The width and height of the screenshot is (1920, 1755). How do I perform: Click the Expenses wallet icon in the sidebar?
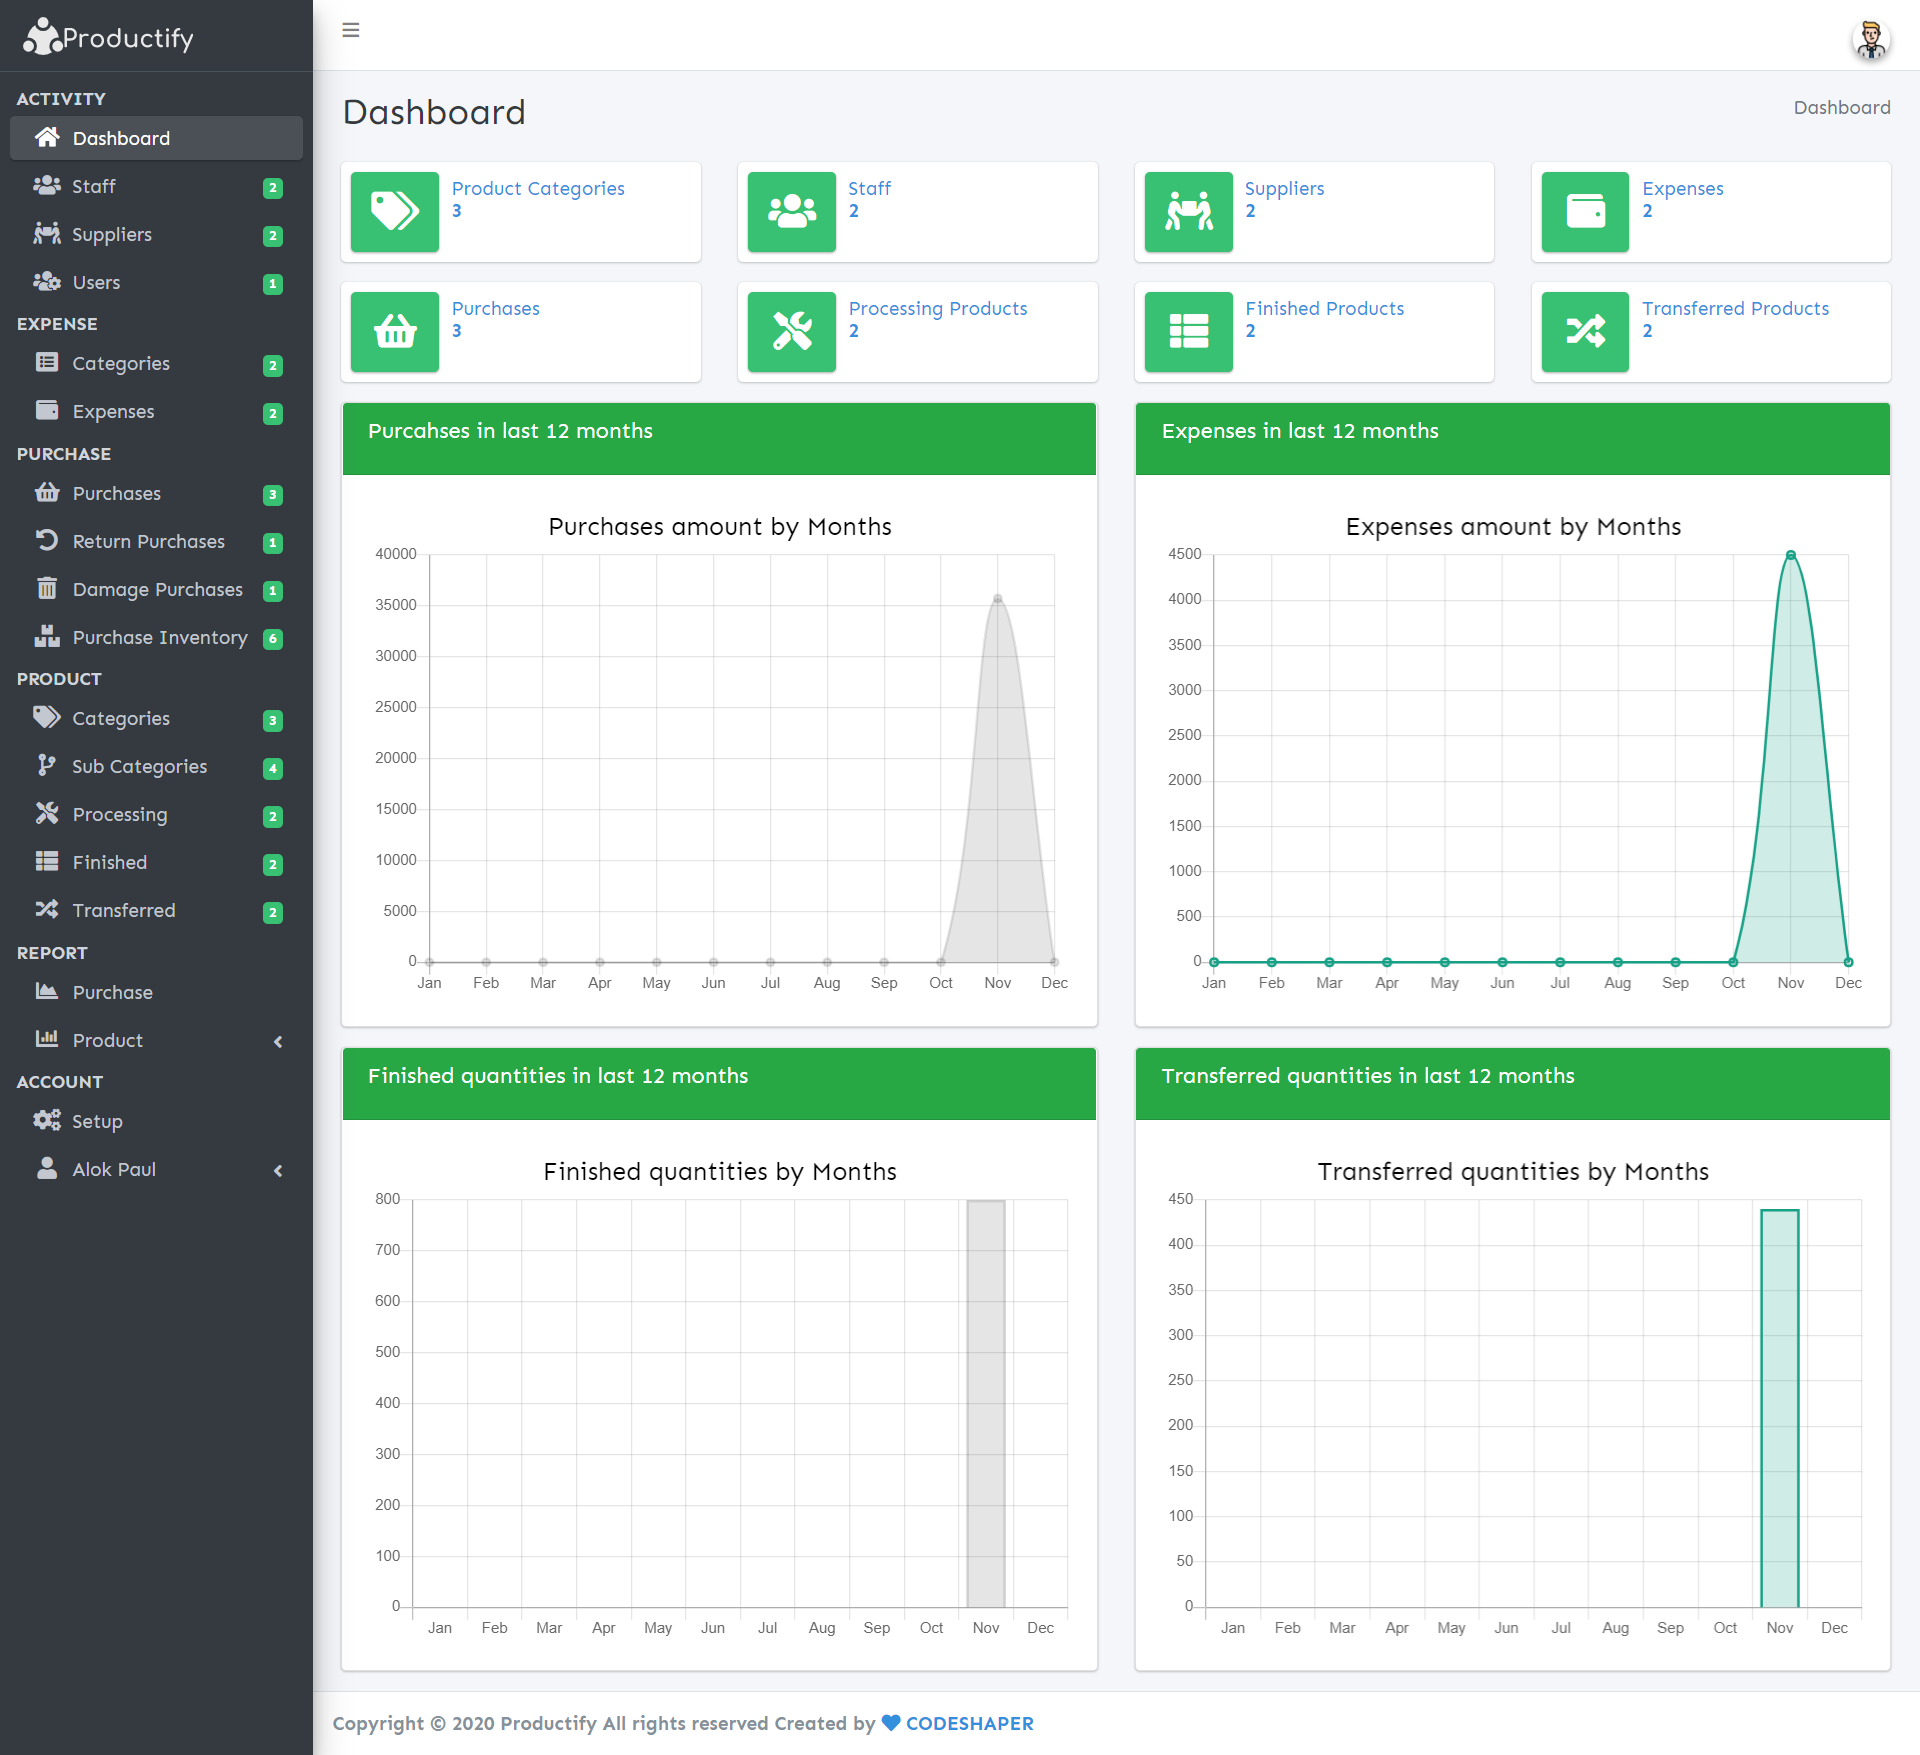pos(47,411)
